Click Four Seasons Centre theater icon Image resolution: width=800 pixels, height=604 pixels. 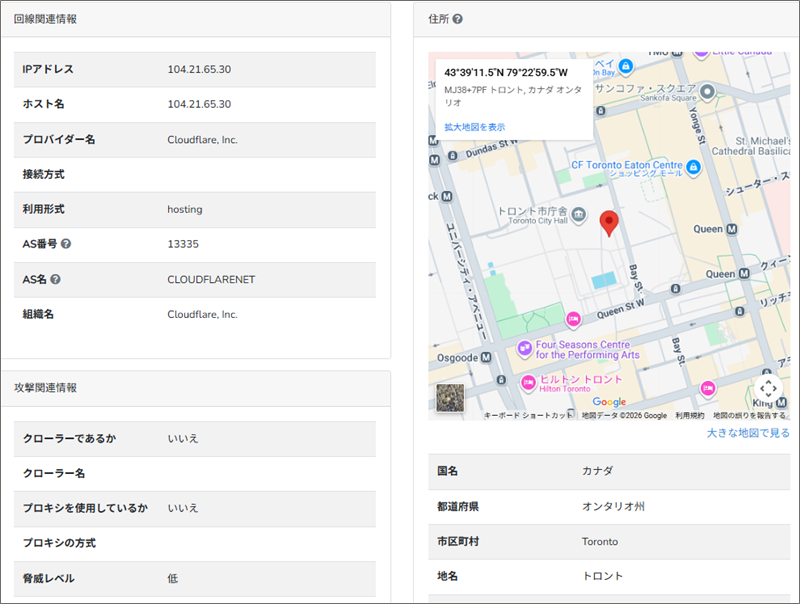[523, 348]
